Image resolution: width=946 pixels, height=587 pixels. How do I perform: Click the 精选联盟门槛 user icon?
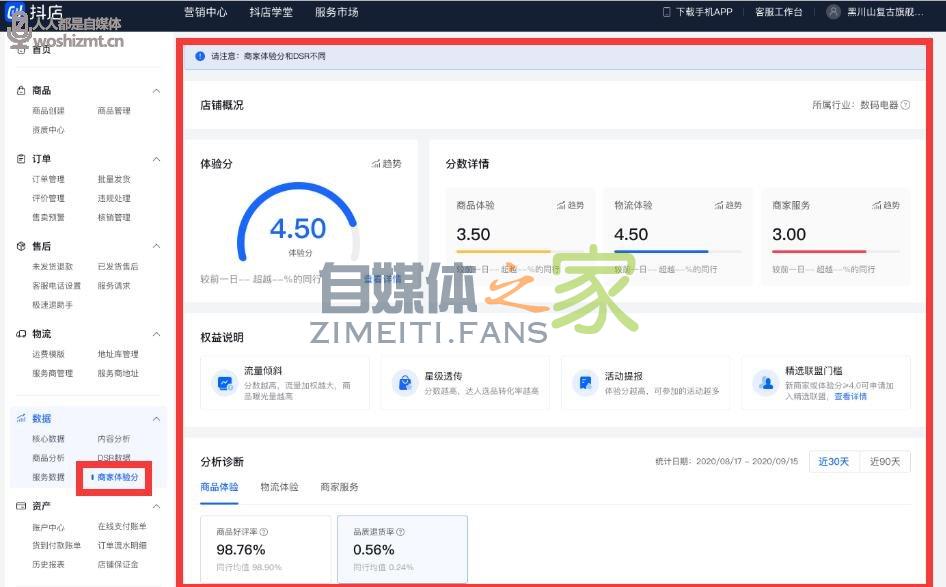tap(766, 383)
